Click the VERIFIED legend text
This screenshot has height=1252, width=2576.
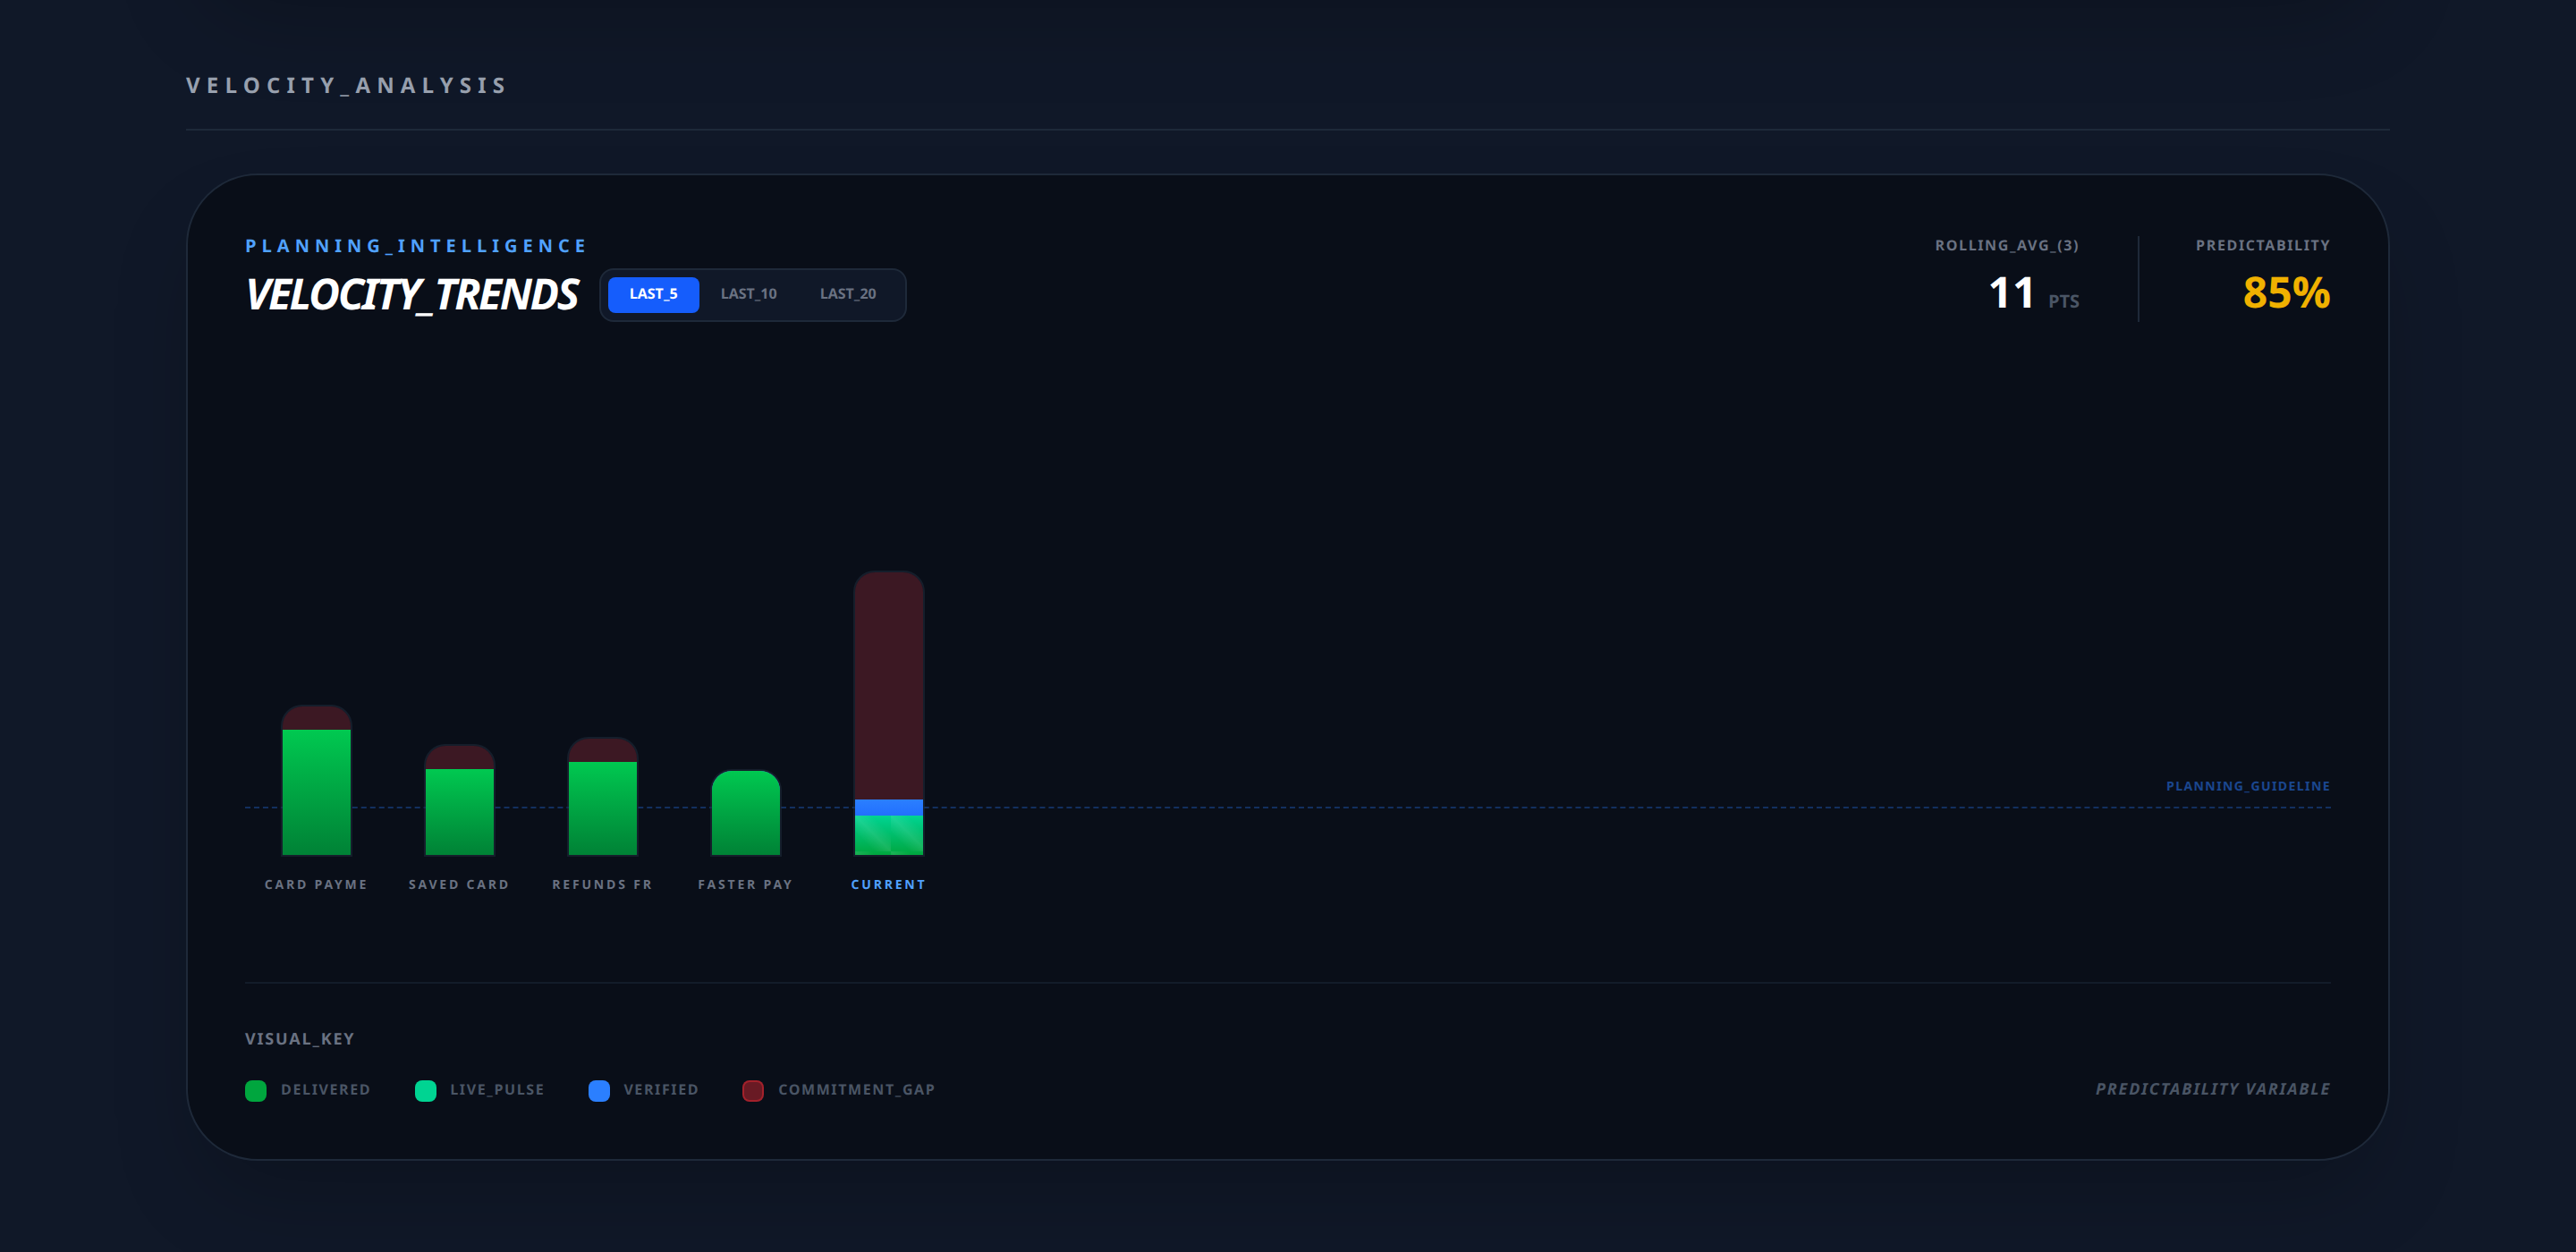point(661,1090)
